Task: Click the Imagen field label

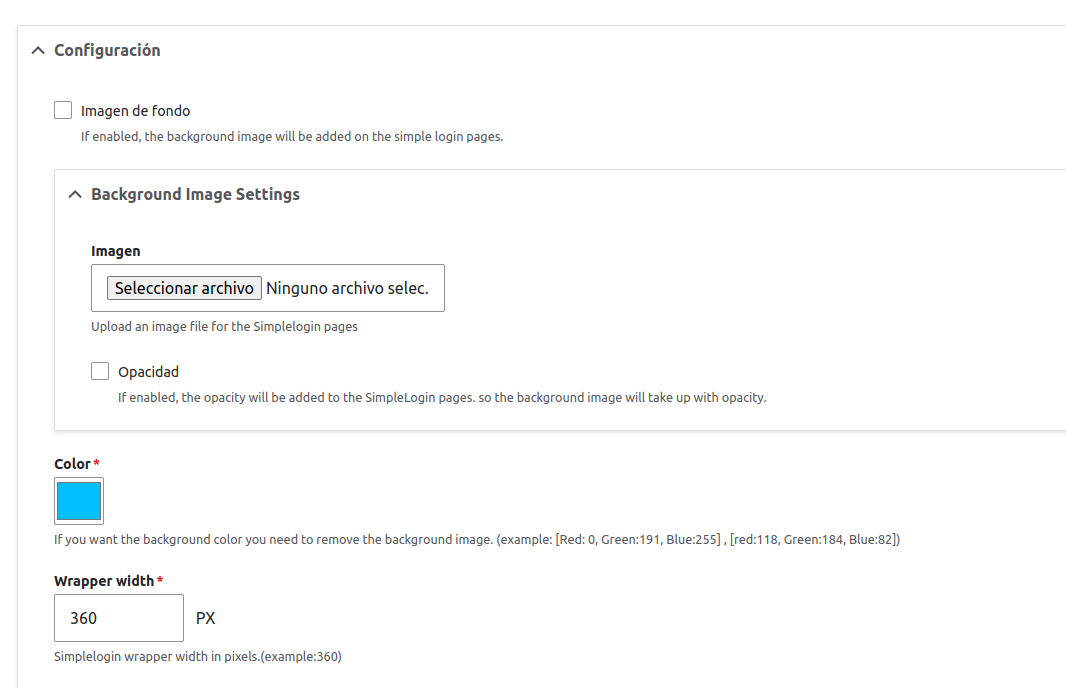Action: [x=116, y=251]
